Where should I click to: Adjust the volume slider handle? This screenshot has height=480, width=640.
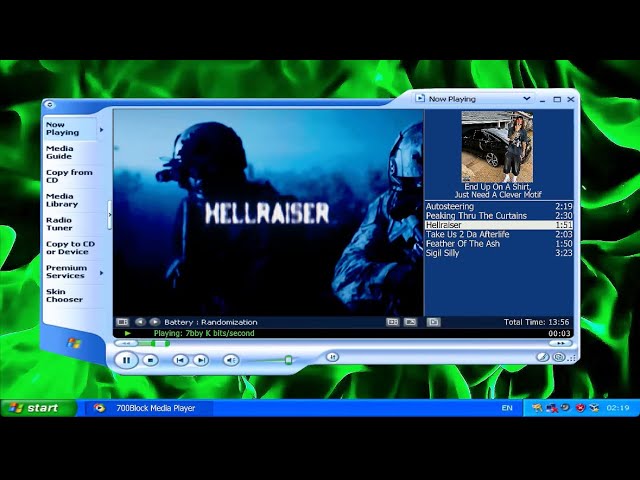click(288, 360)
